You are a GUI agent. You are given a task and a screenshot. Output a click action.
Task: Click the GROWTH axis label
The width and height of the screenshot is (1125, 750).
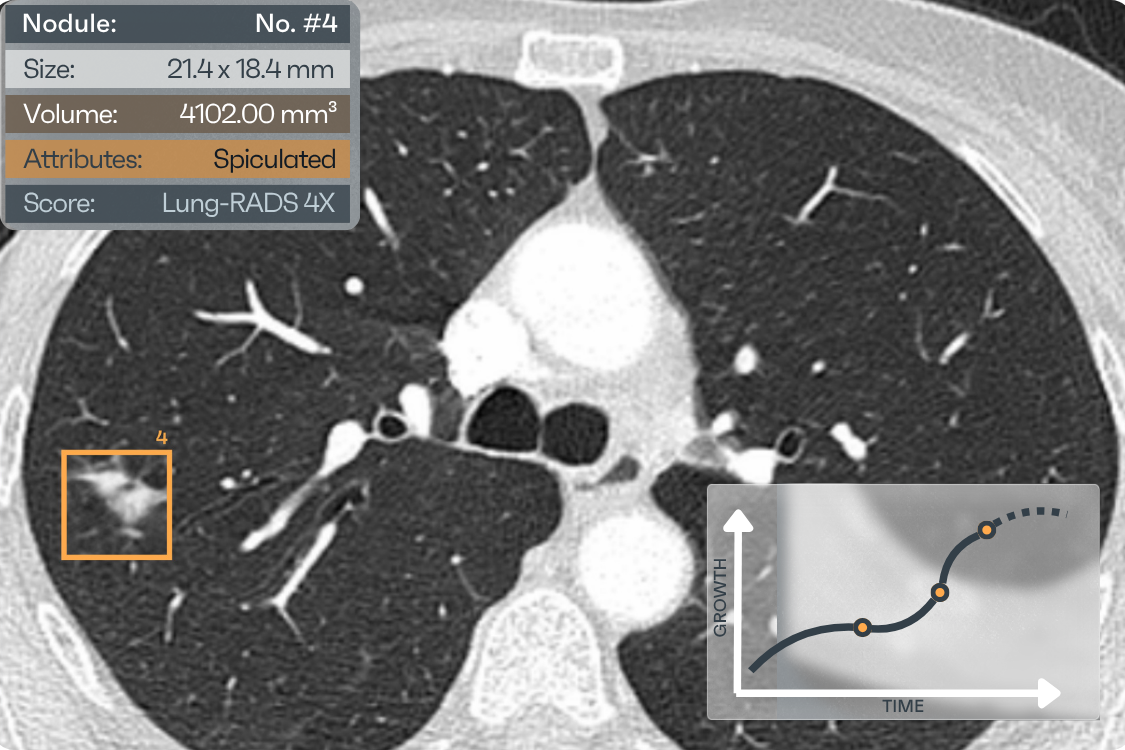coord(720,597)
